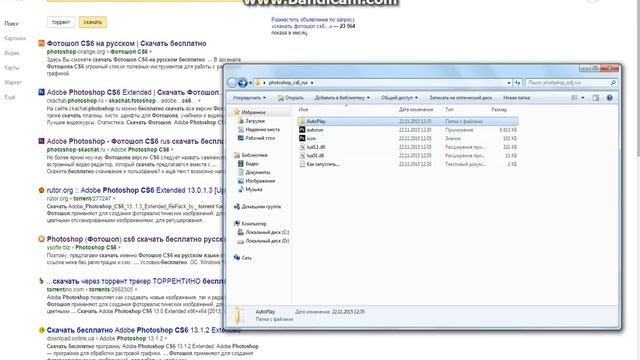This screenshot has width=640, height=360.
Task: Click Записать на оптический диск
Action: click(x=460, y=98)
